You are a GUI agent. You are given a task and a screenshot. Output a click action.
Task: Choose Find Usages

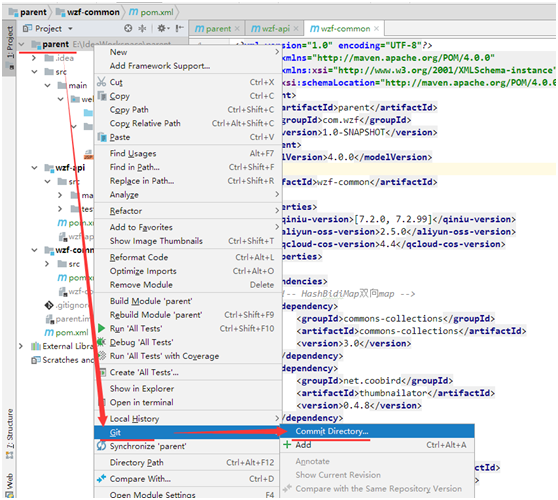188,153
